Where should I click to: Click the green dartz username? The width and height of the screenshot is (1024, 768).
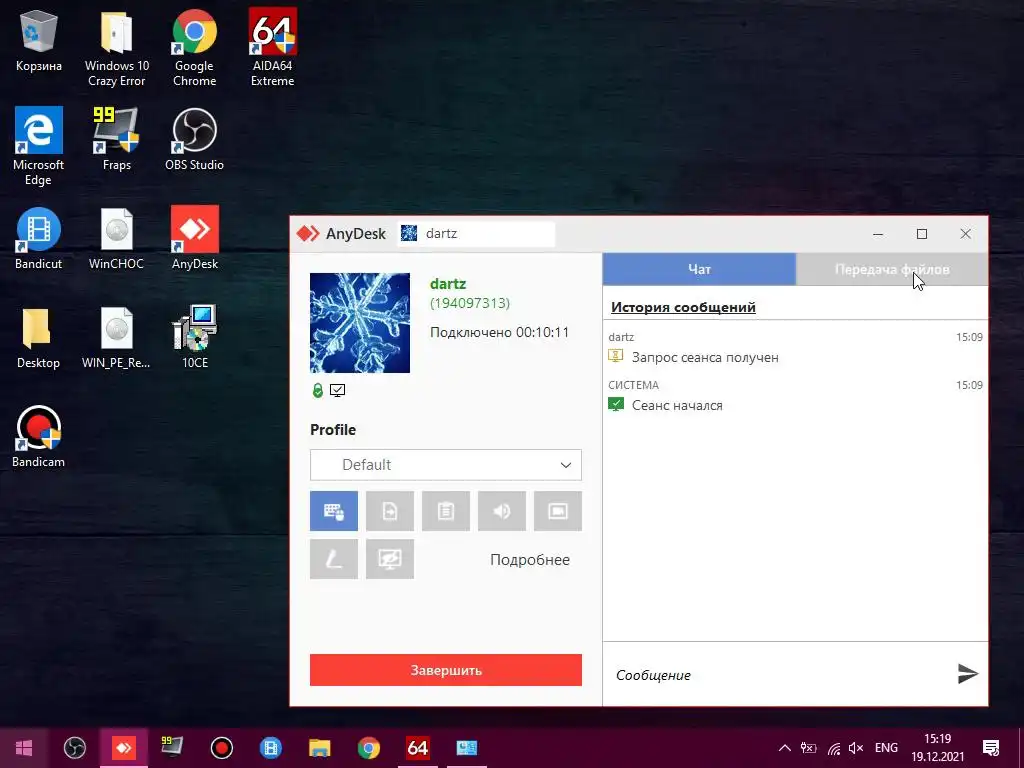[448, 284]
